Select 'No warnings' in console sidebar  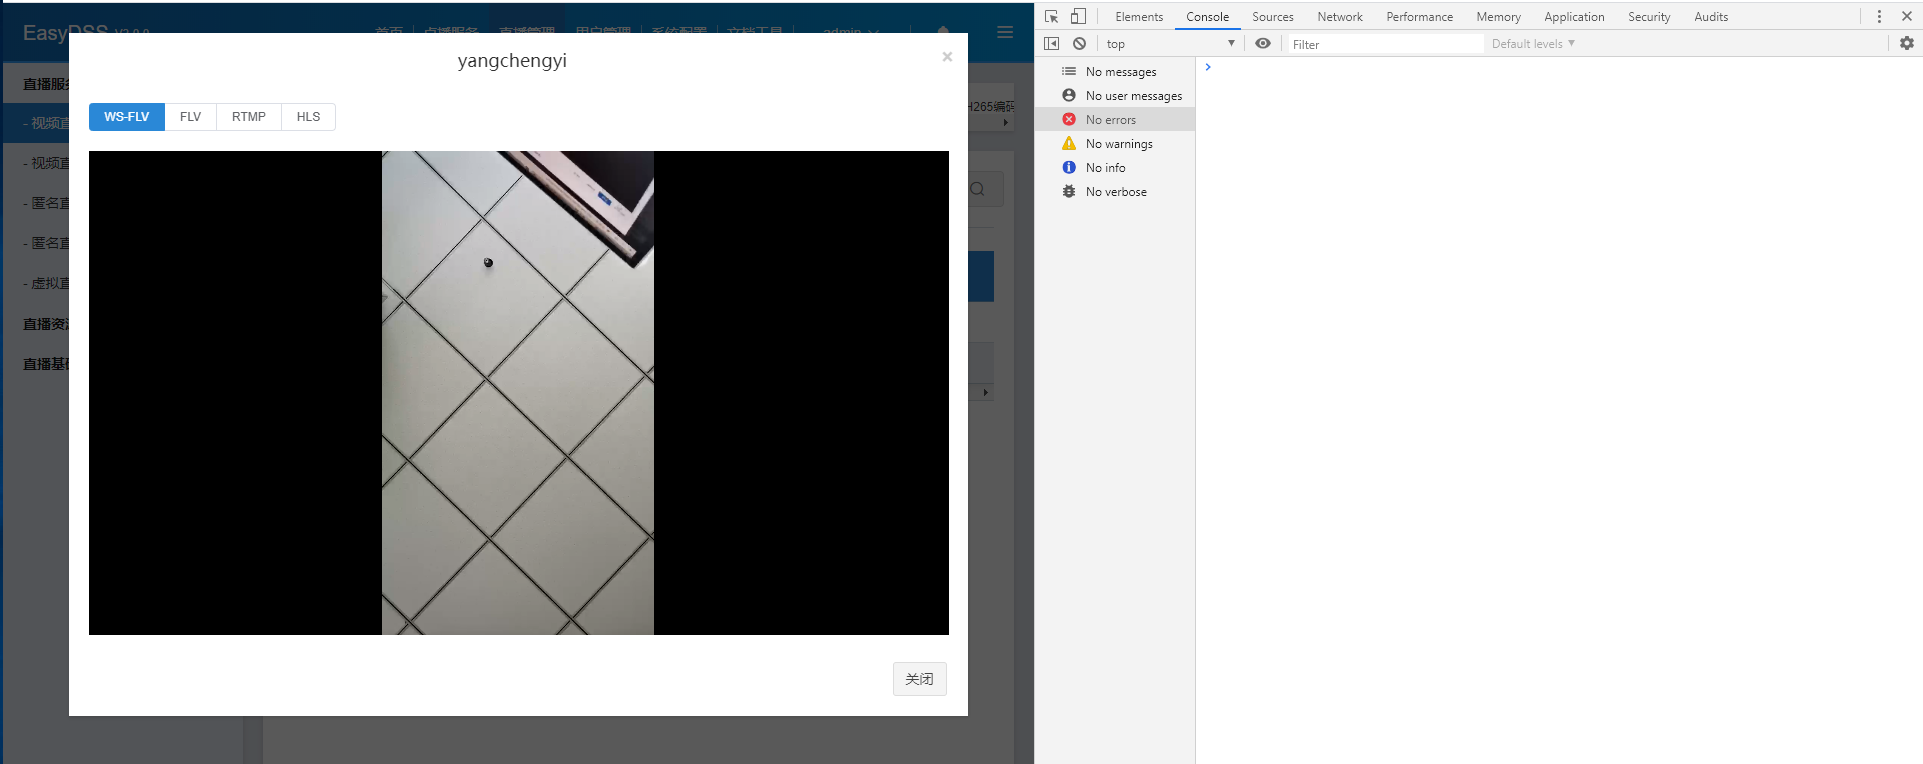tap(1116, 144)
